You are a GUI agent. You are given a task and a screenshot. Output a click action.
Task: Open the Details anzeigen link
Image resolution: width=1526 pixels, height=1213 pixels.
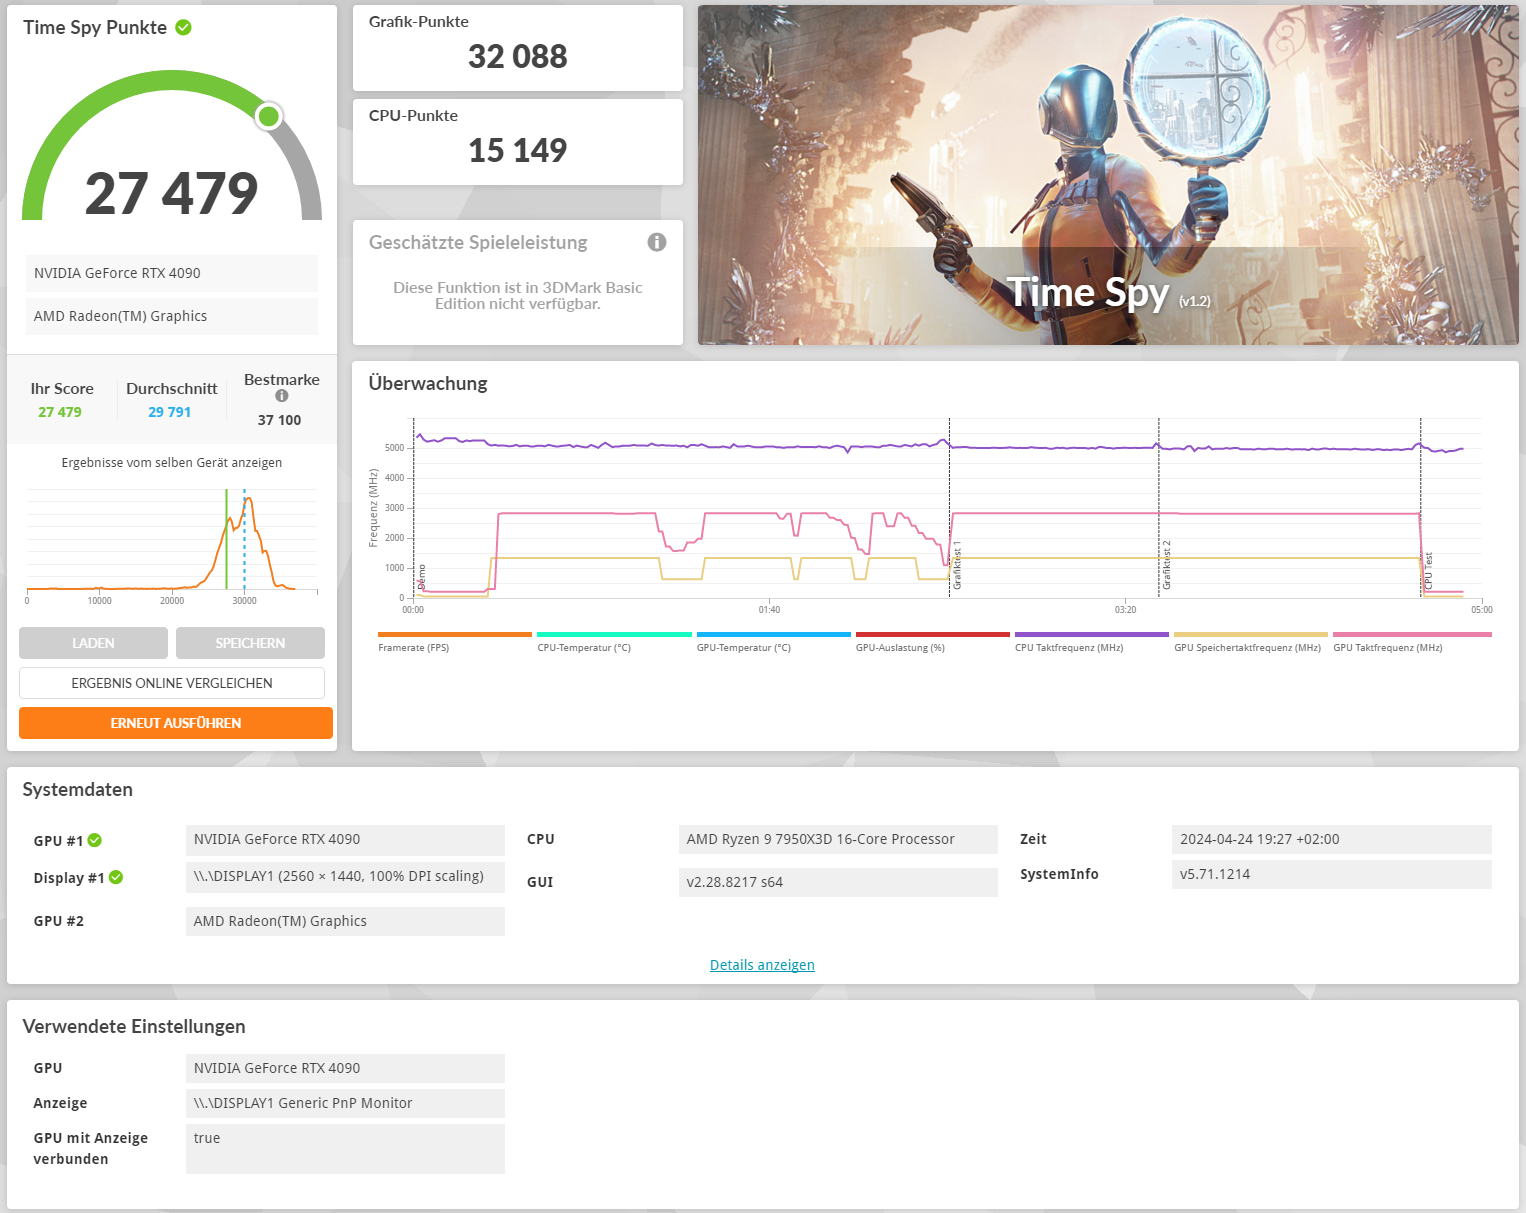click(x=762, y=965)
